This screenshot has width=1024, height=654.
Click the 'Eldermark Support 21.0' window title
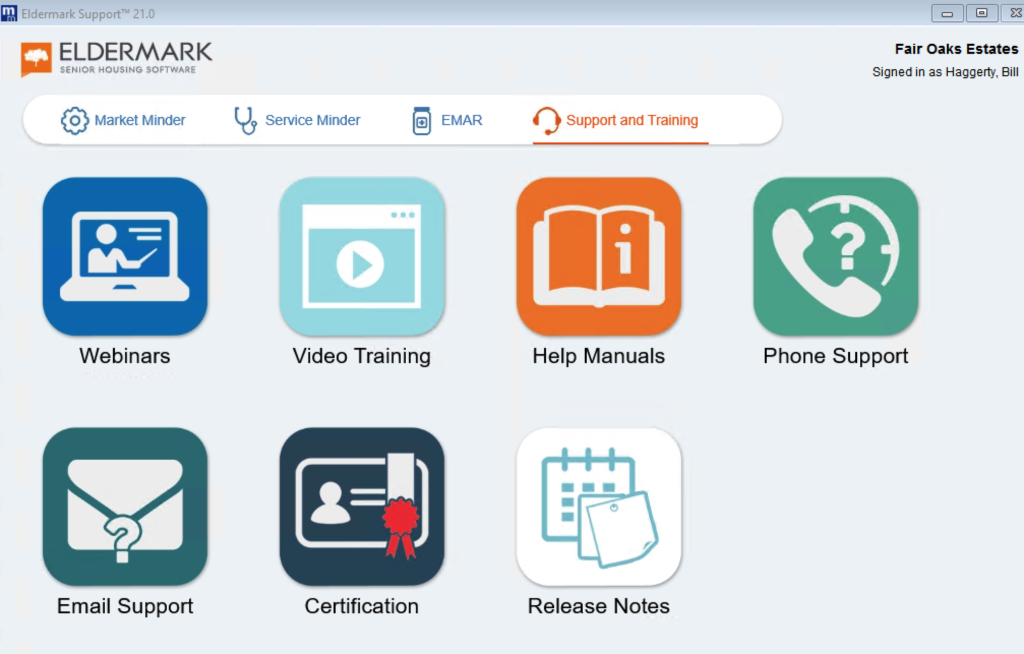(x=88, y=14)
